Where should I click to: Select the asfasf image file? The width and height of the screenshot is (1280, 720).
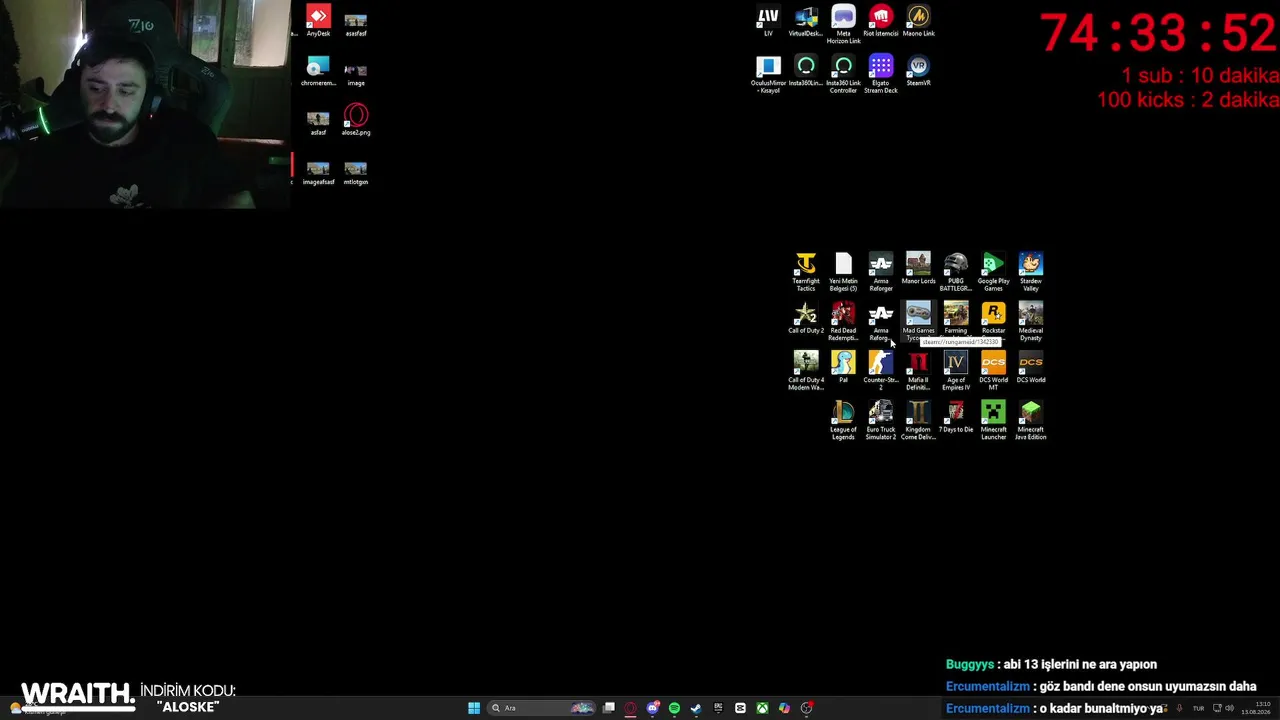[318, 122]
